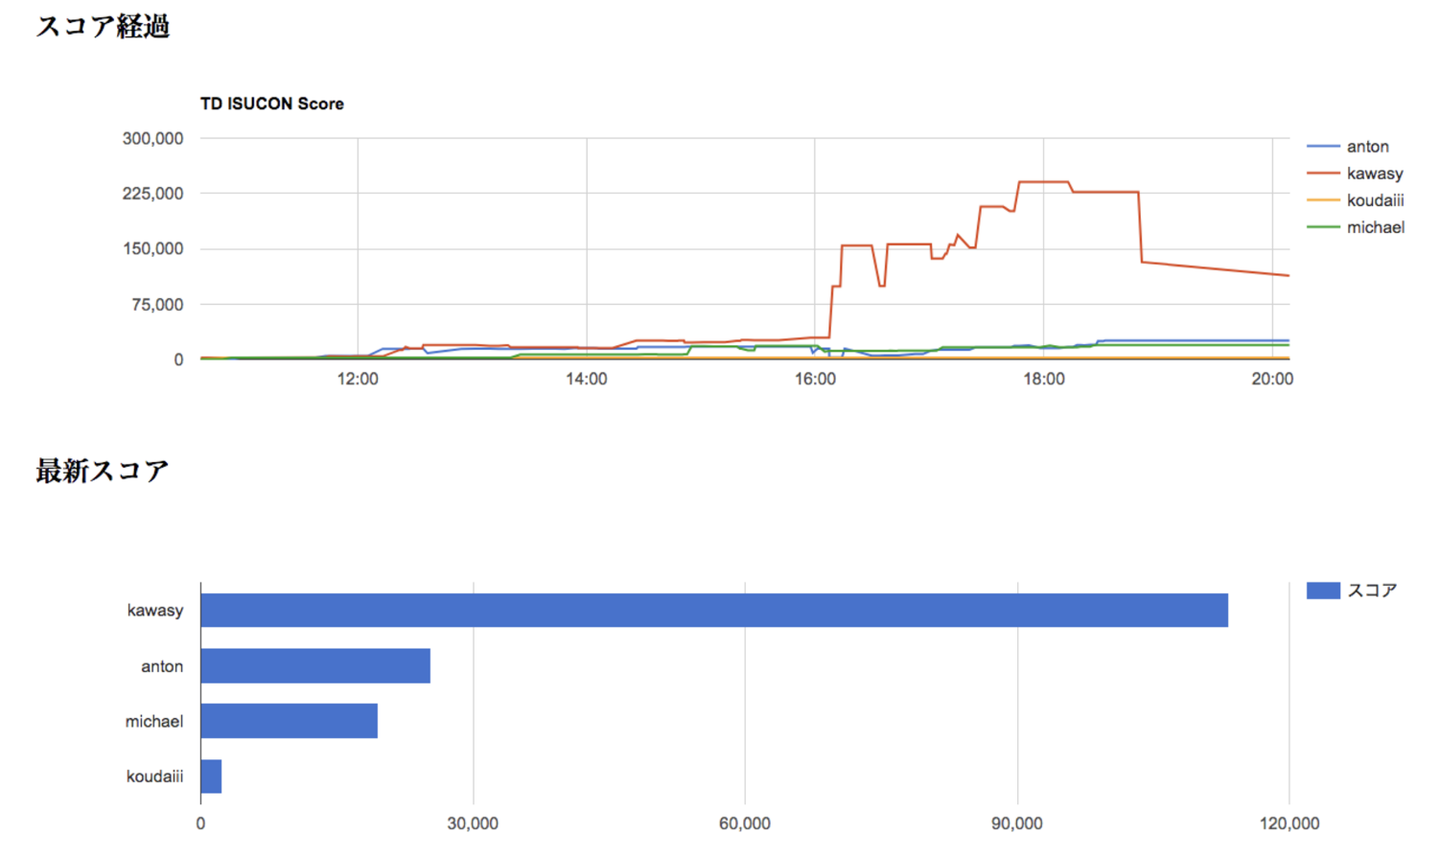Click the kawasy bar in the bar chart
The width and height of the screenshot is (1440, 857).
pyautogui.click(x=714, y=610)
